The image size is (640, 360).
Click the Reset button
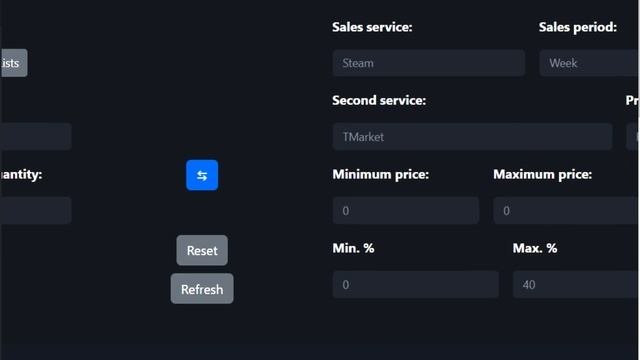[x=202, y=250]
